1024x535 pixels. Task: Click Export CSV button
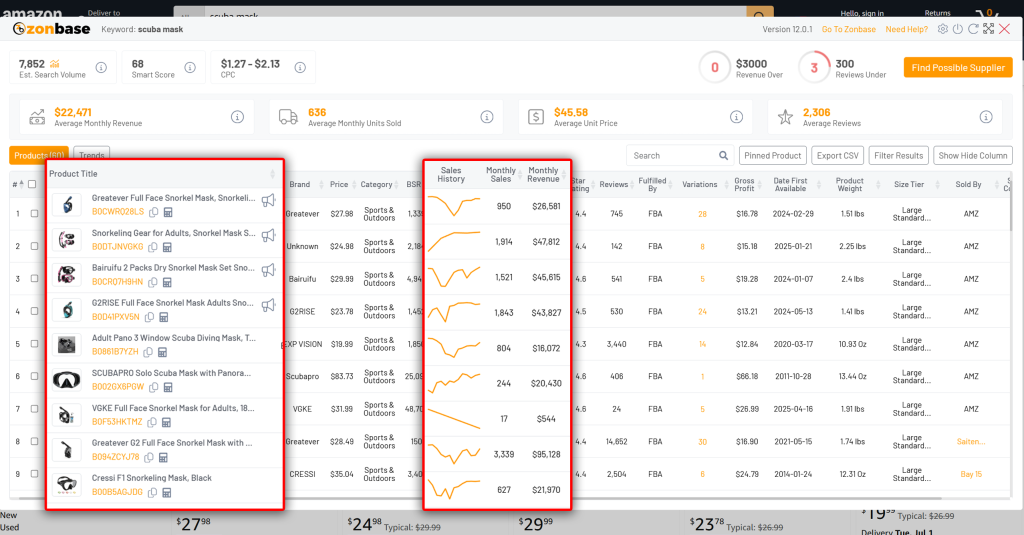coord(837,155)
